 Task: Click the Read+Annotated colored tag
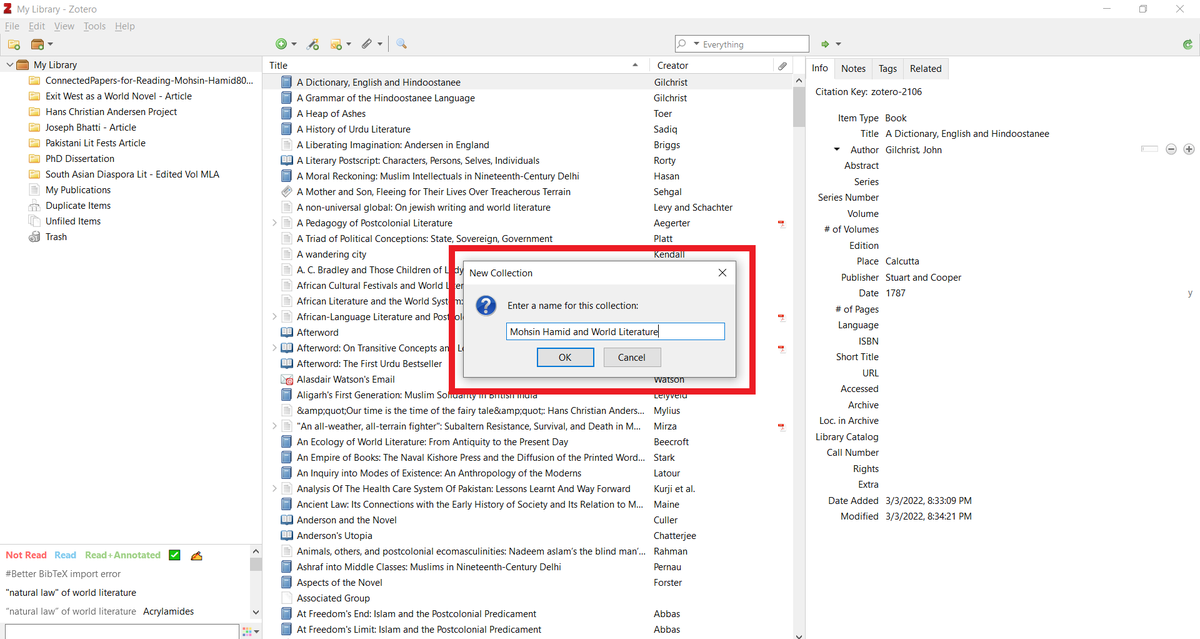click(122, 555)
